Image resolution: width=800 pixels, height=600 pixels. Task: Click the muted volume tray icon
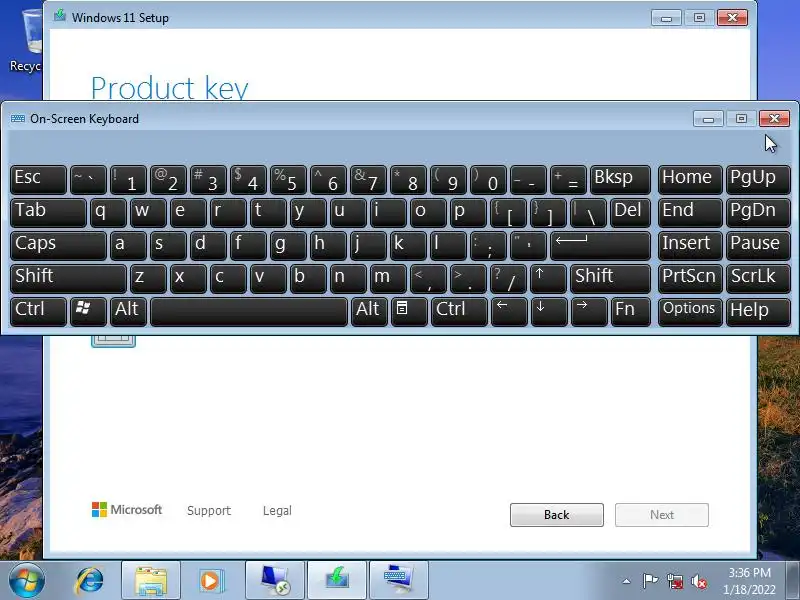pos(699,581)
